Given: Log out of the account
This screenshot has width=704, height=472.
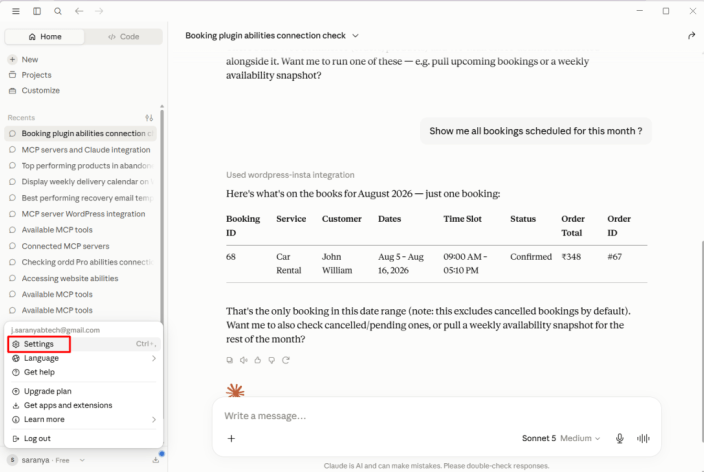Looking at the screenshot, I should [x=83, y=438].
